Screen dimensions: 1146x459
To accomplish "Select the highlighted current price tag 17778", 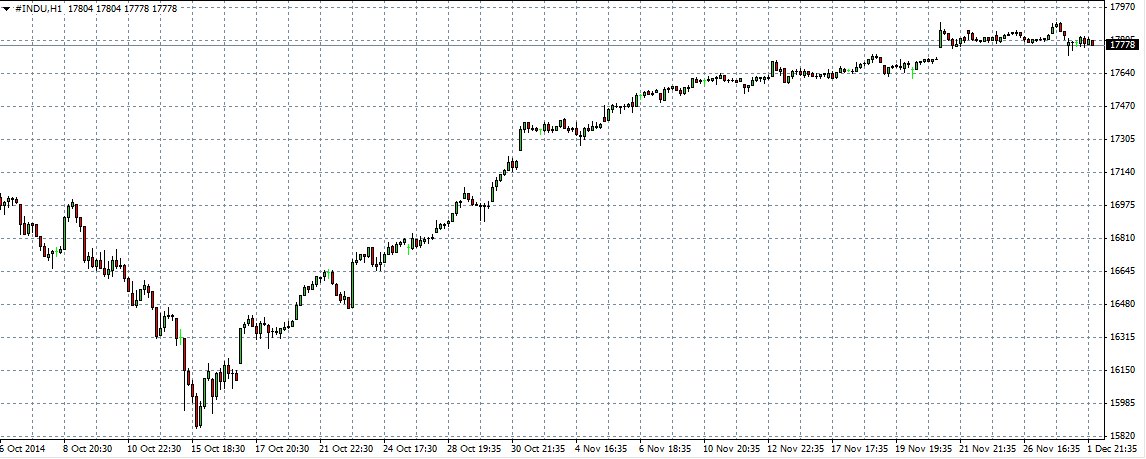I will click(x=1123, y=45).
